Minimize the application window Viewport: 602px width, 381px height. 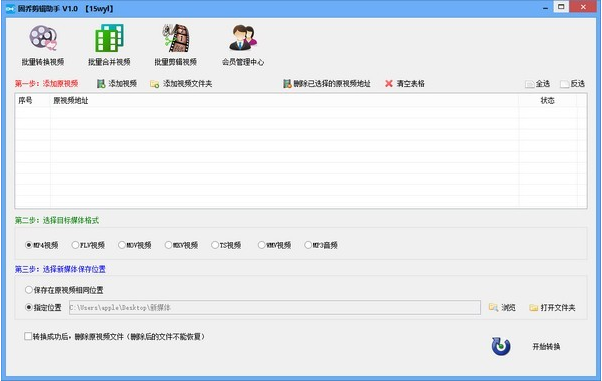click(546, 8)
